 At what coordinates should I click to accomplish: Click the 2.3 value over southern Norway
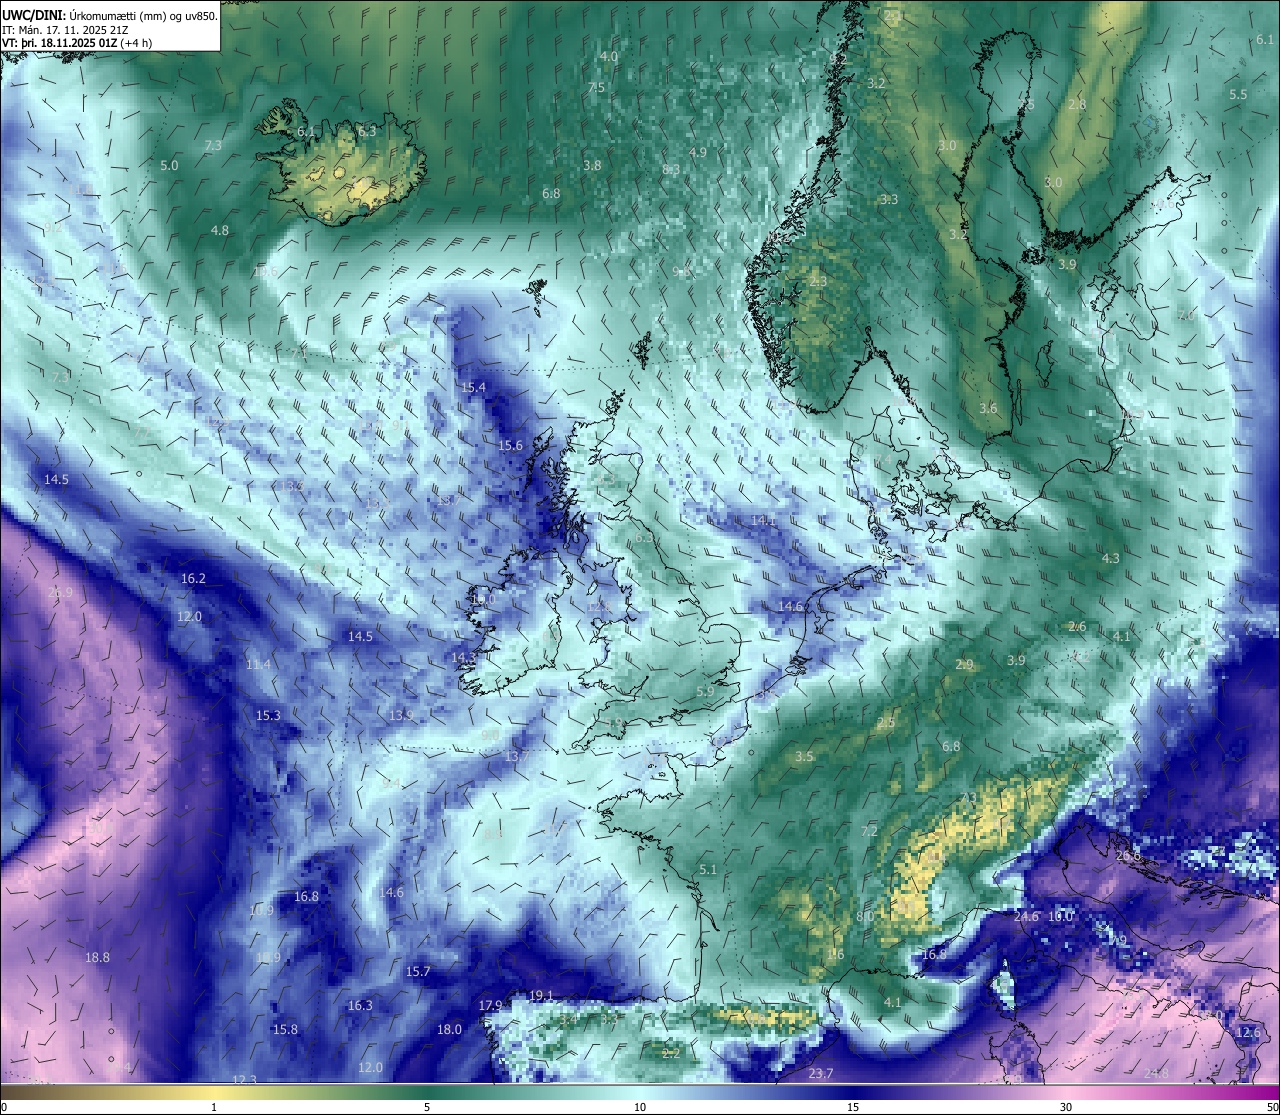[x=818, y=282]
